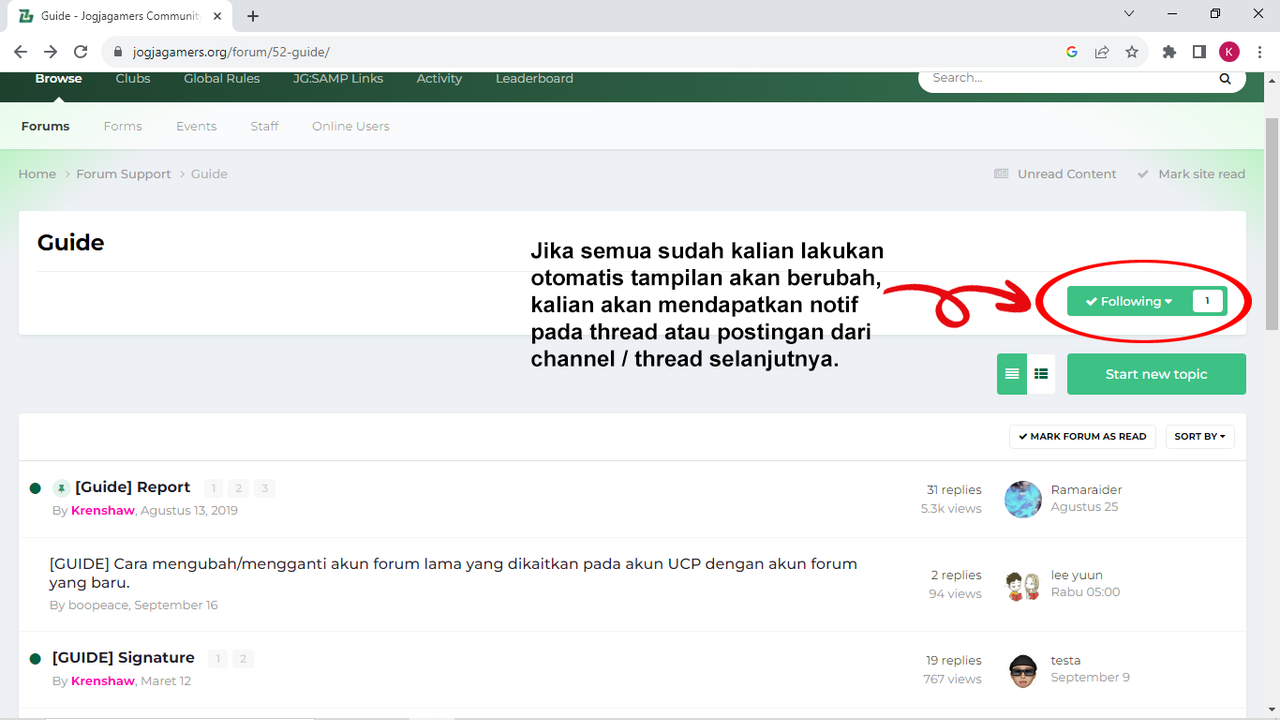Go to the Activity menu
The image size is (1280, 720).
[439, 78]
